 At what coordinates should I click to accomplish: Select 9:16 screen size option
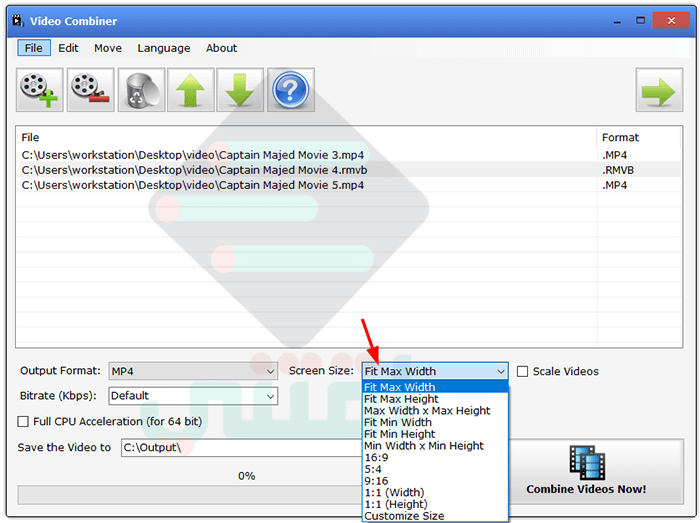[x=435, y=481]
